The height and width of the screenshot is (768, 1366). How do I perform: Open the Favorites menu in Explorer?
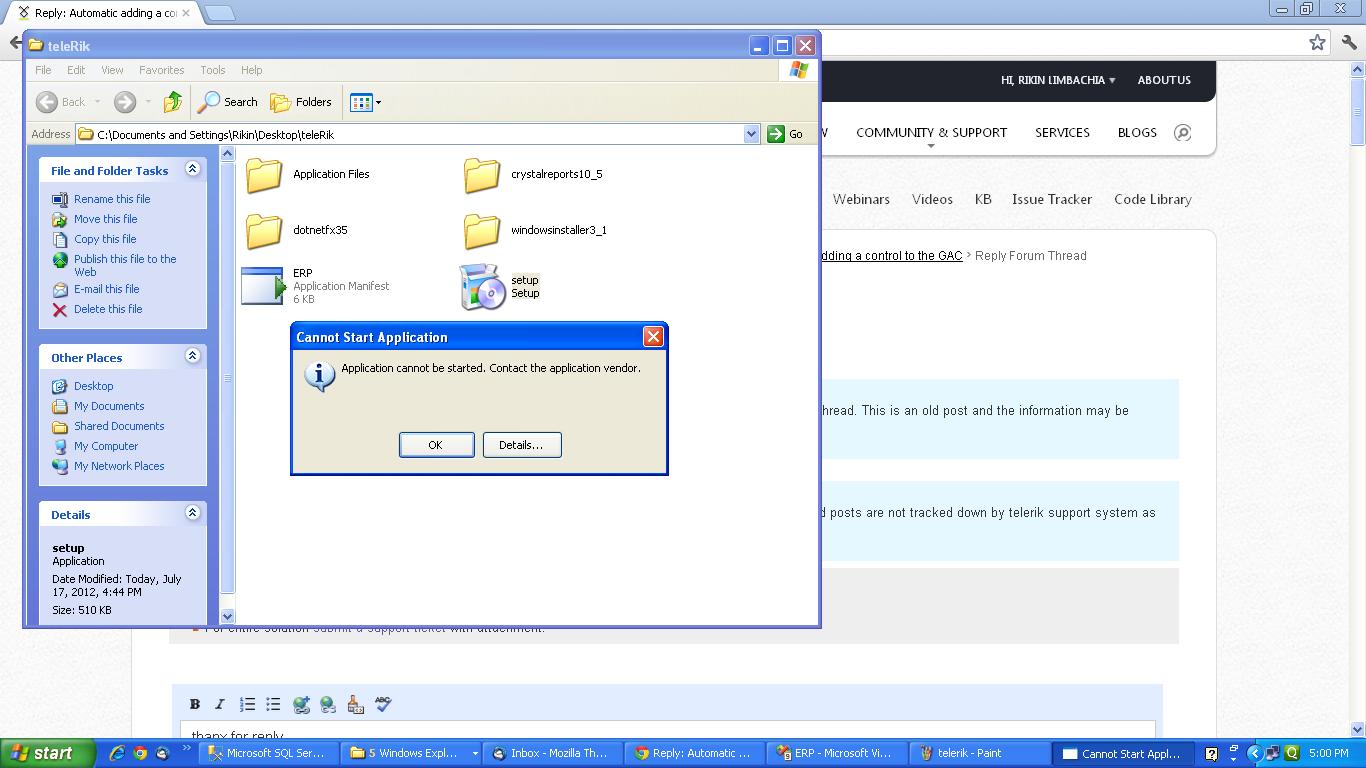click(161, 70)
